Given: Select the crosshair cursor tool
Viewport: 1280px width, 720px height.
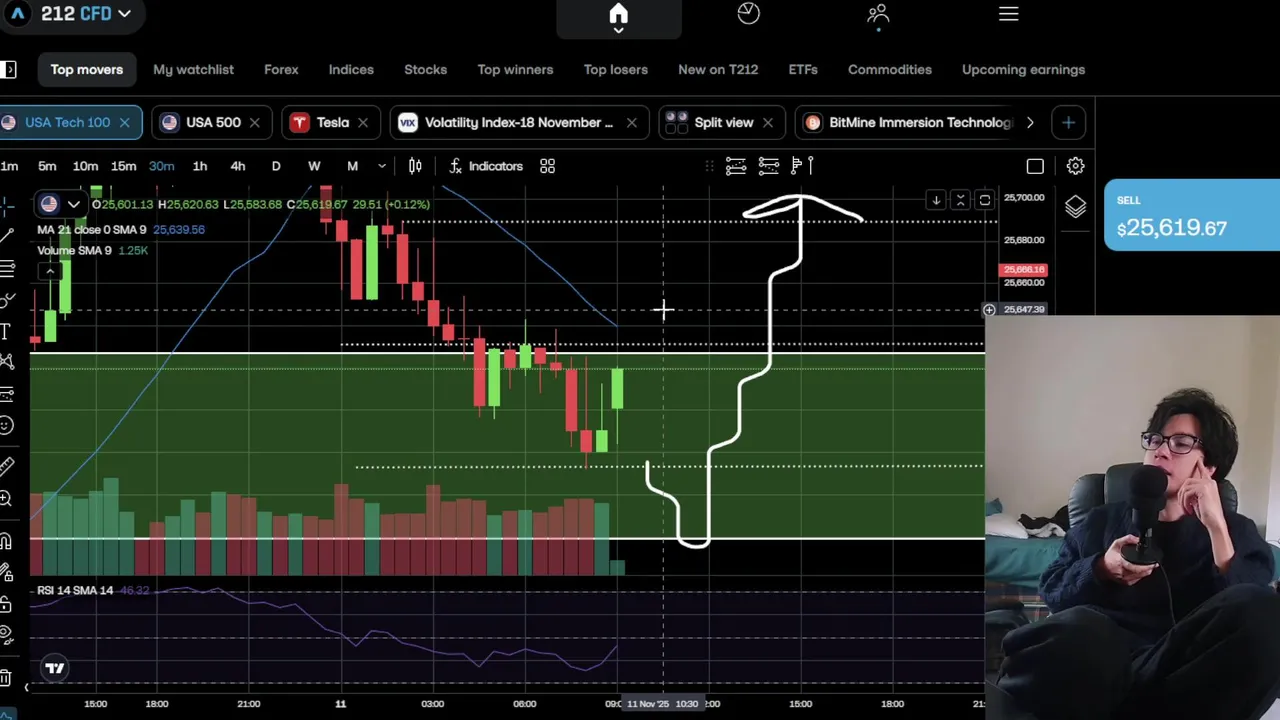Looking at the screenshot, I should coord(6,206).
